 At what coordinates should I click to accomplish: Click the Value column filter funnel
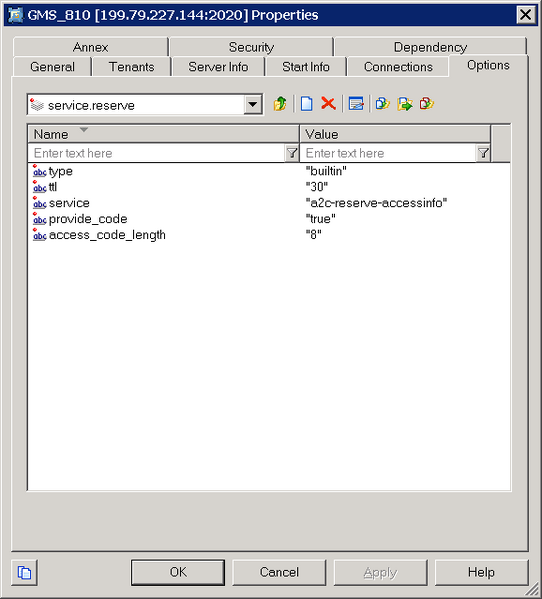click(x=483, y=153)
